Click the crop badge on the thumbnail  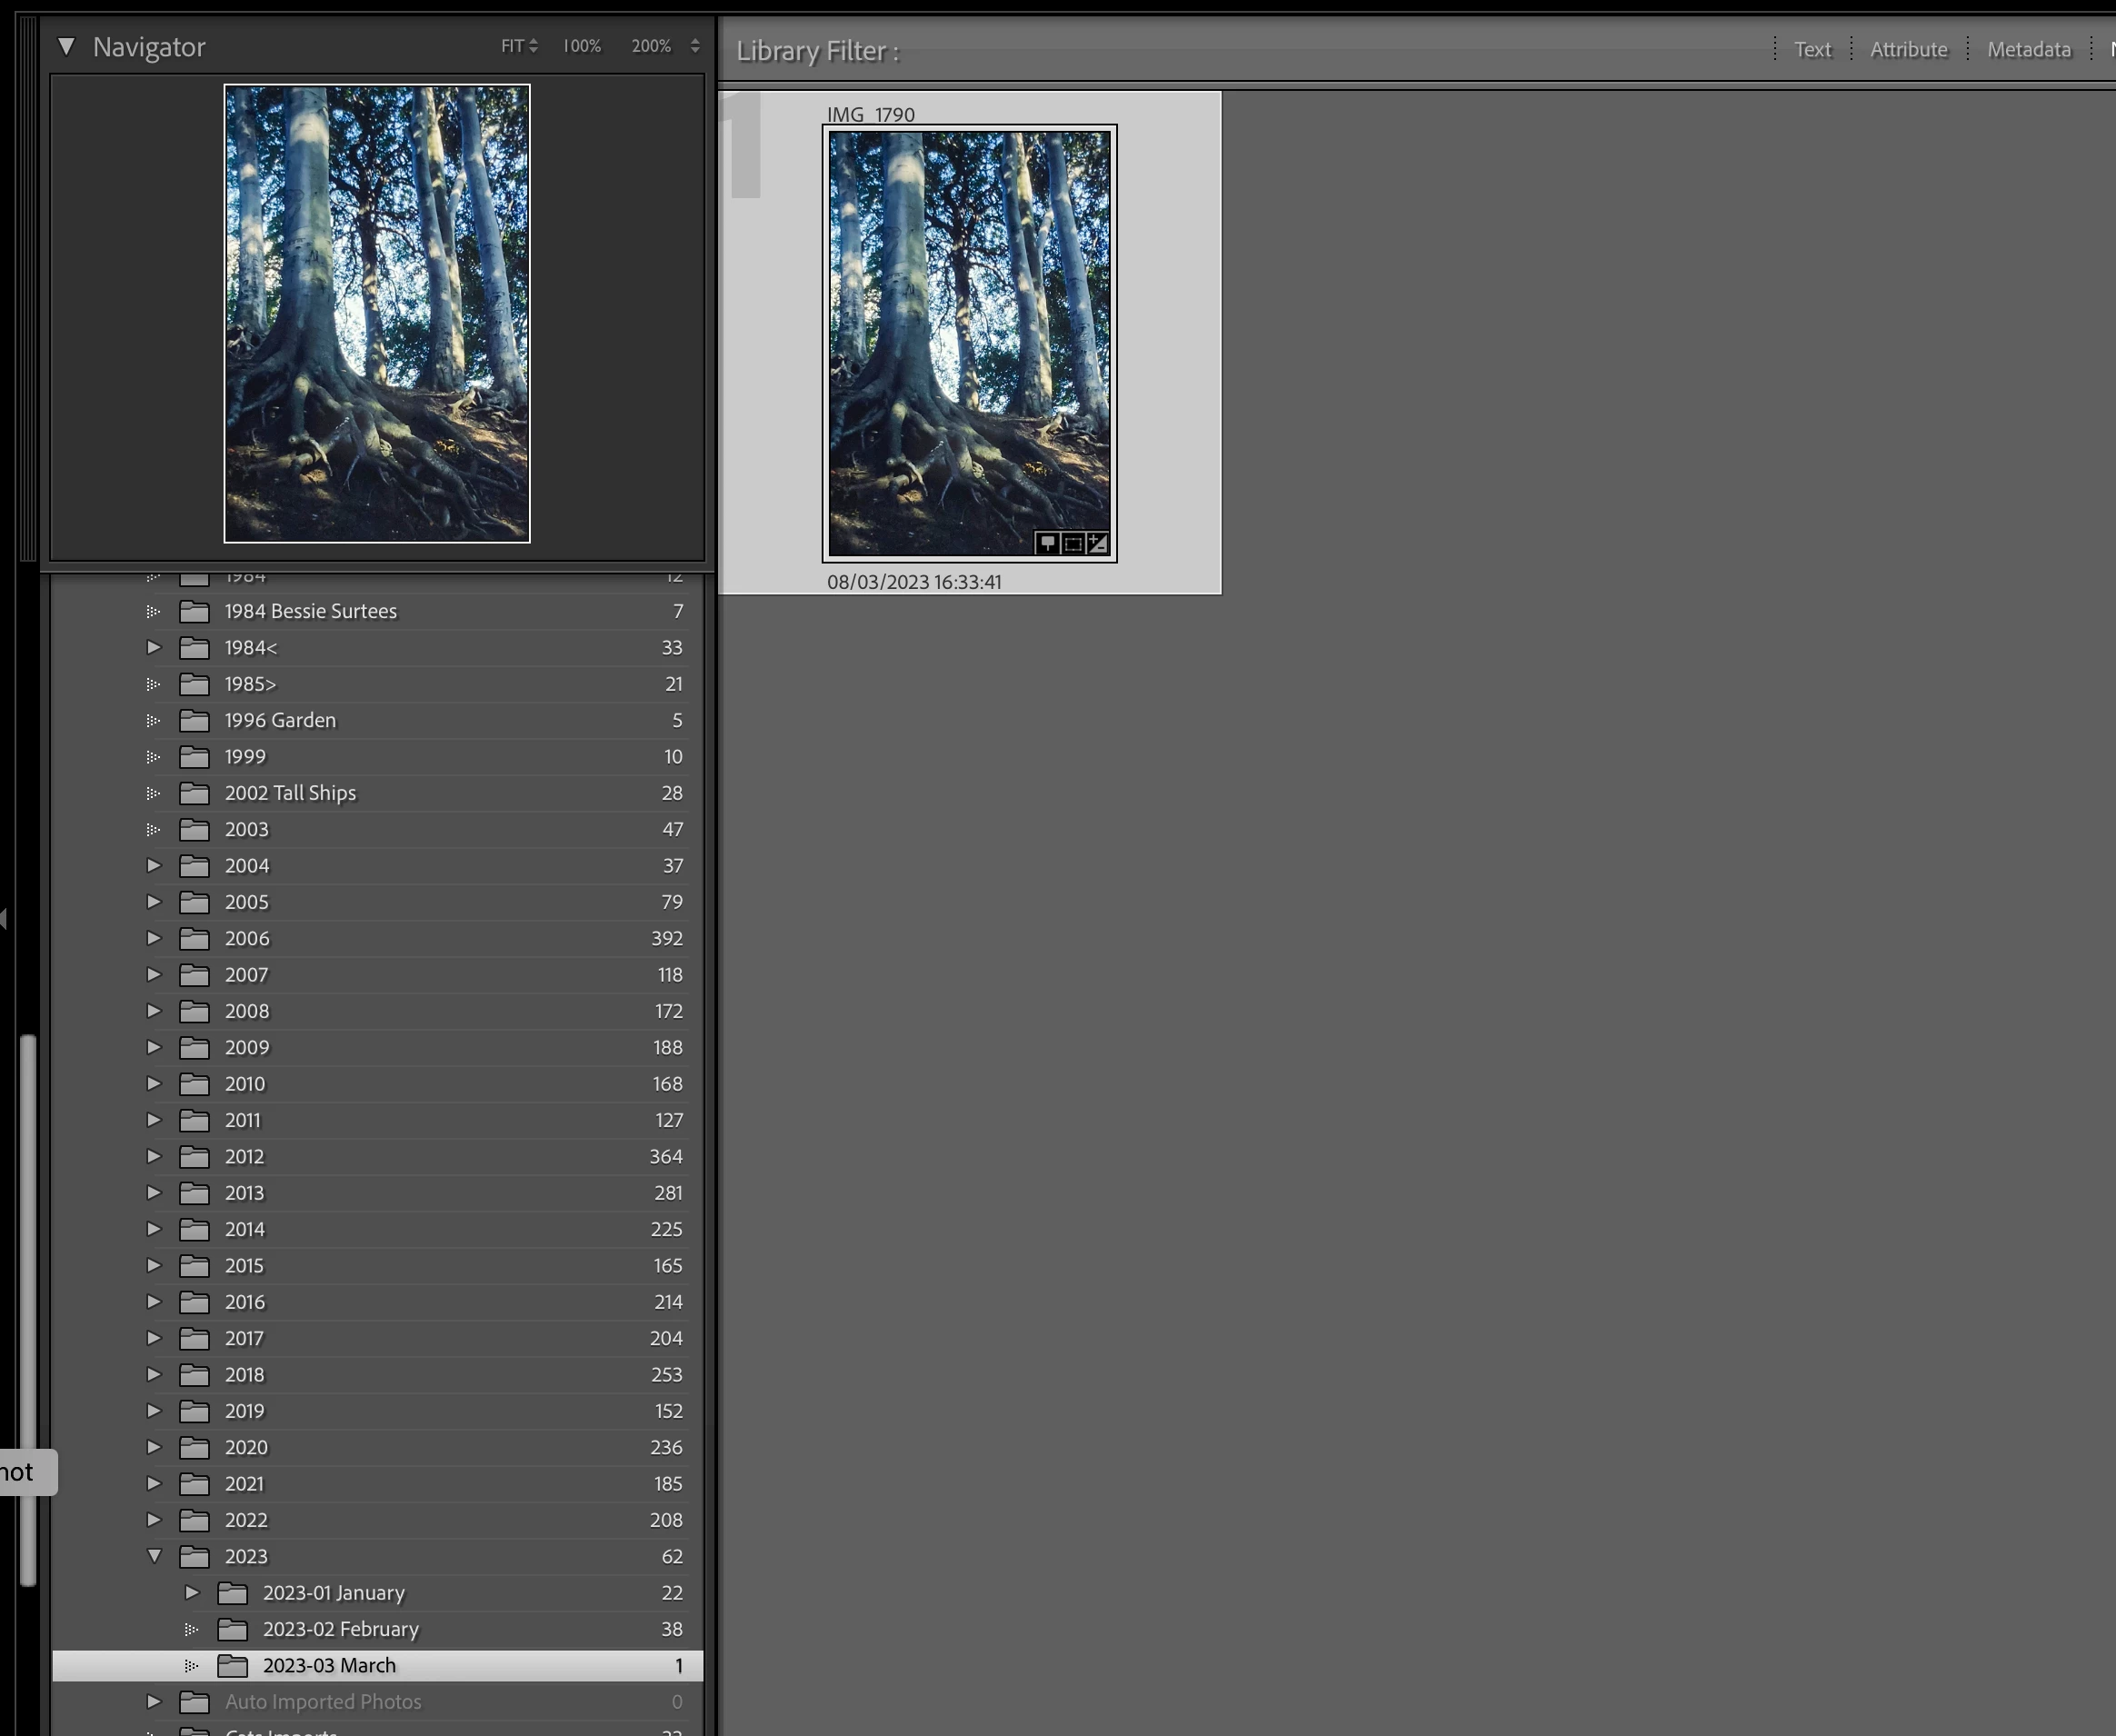(x=1073, y=543)
